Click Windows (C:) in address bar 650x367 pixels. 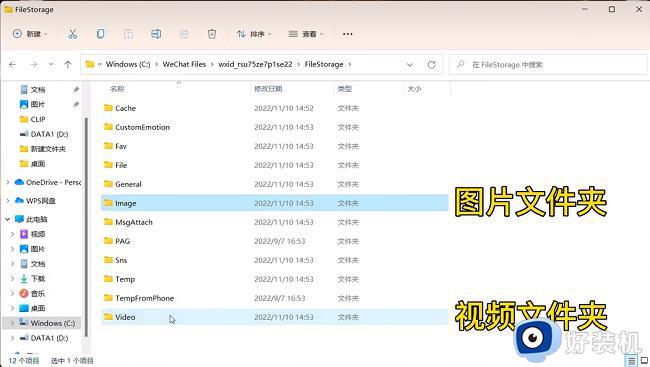(x=128, y=64)
